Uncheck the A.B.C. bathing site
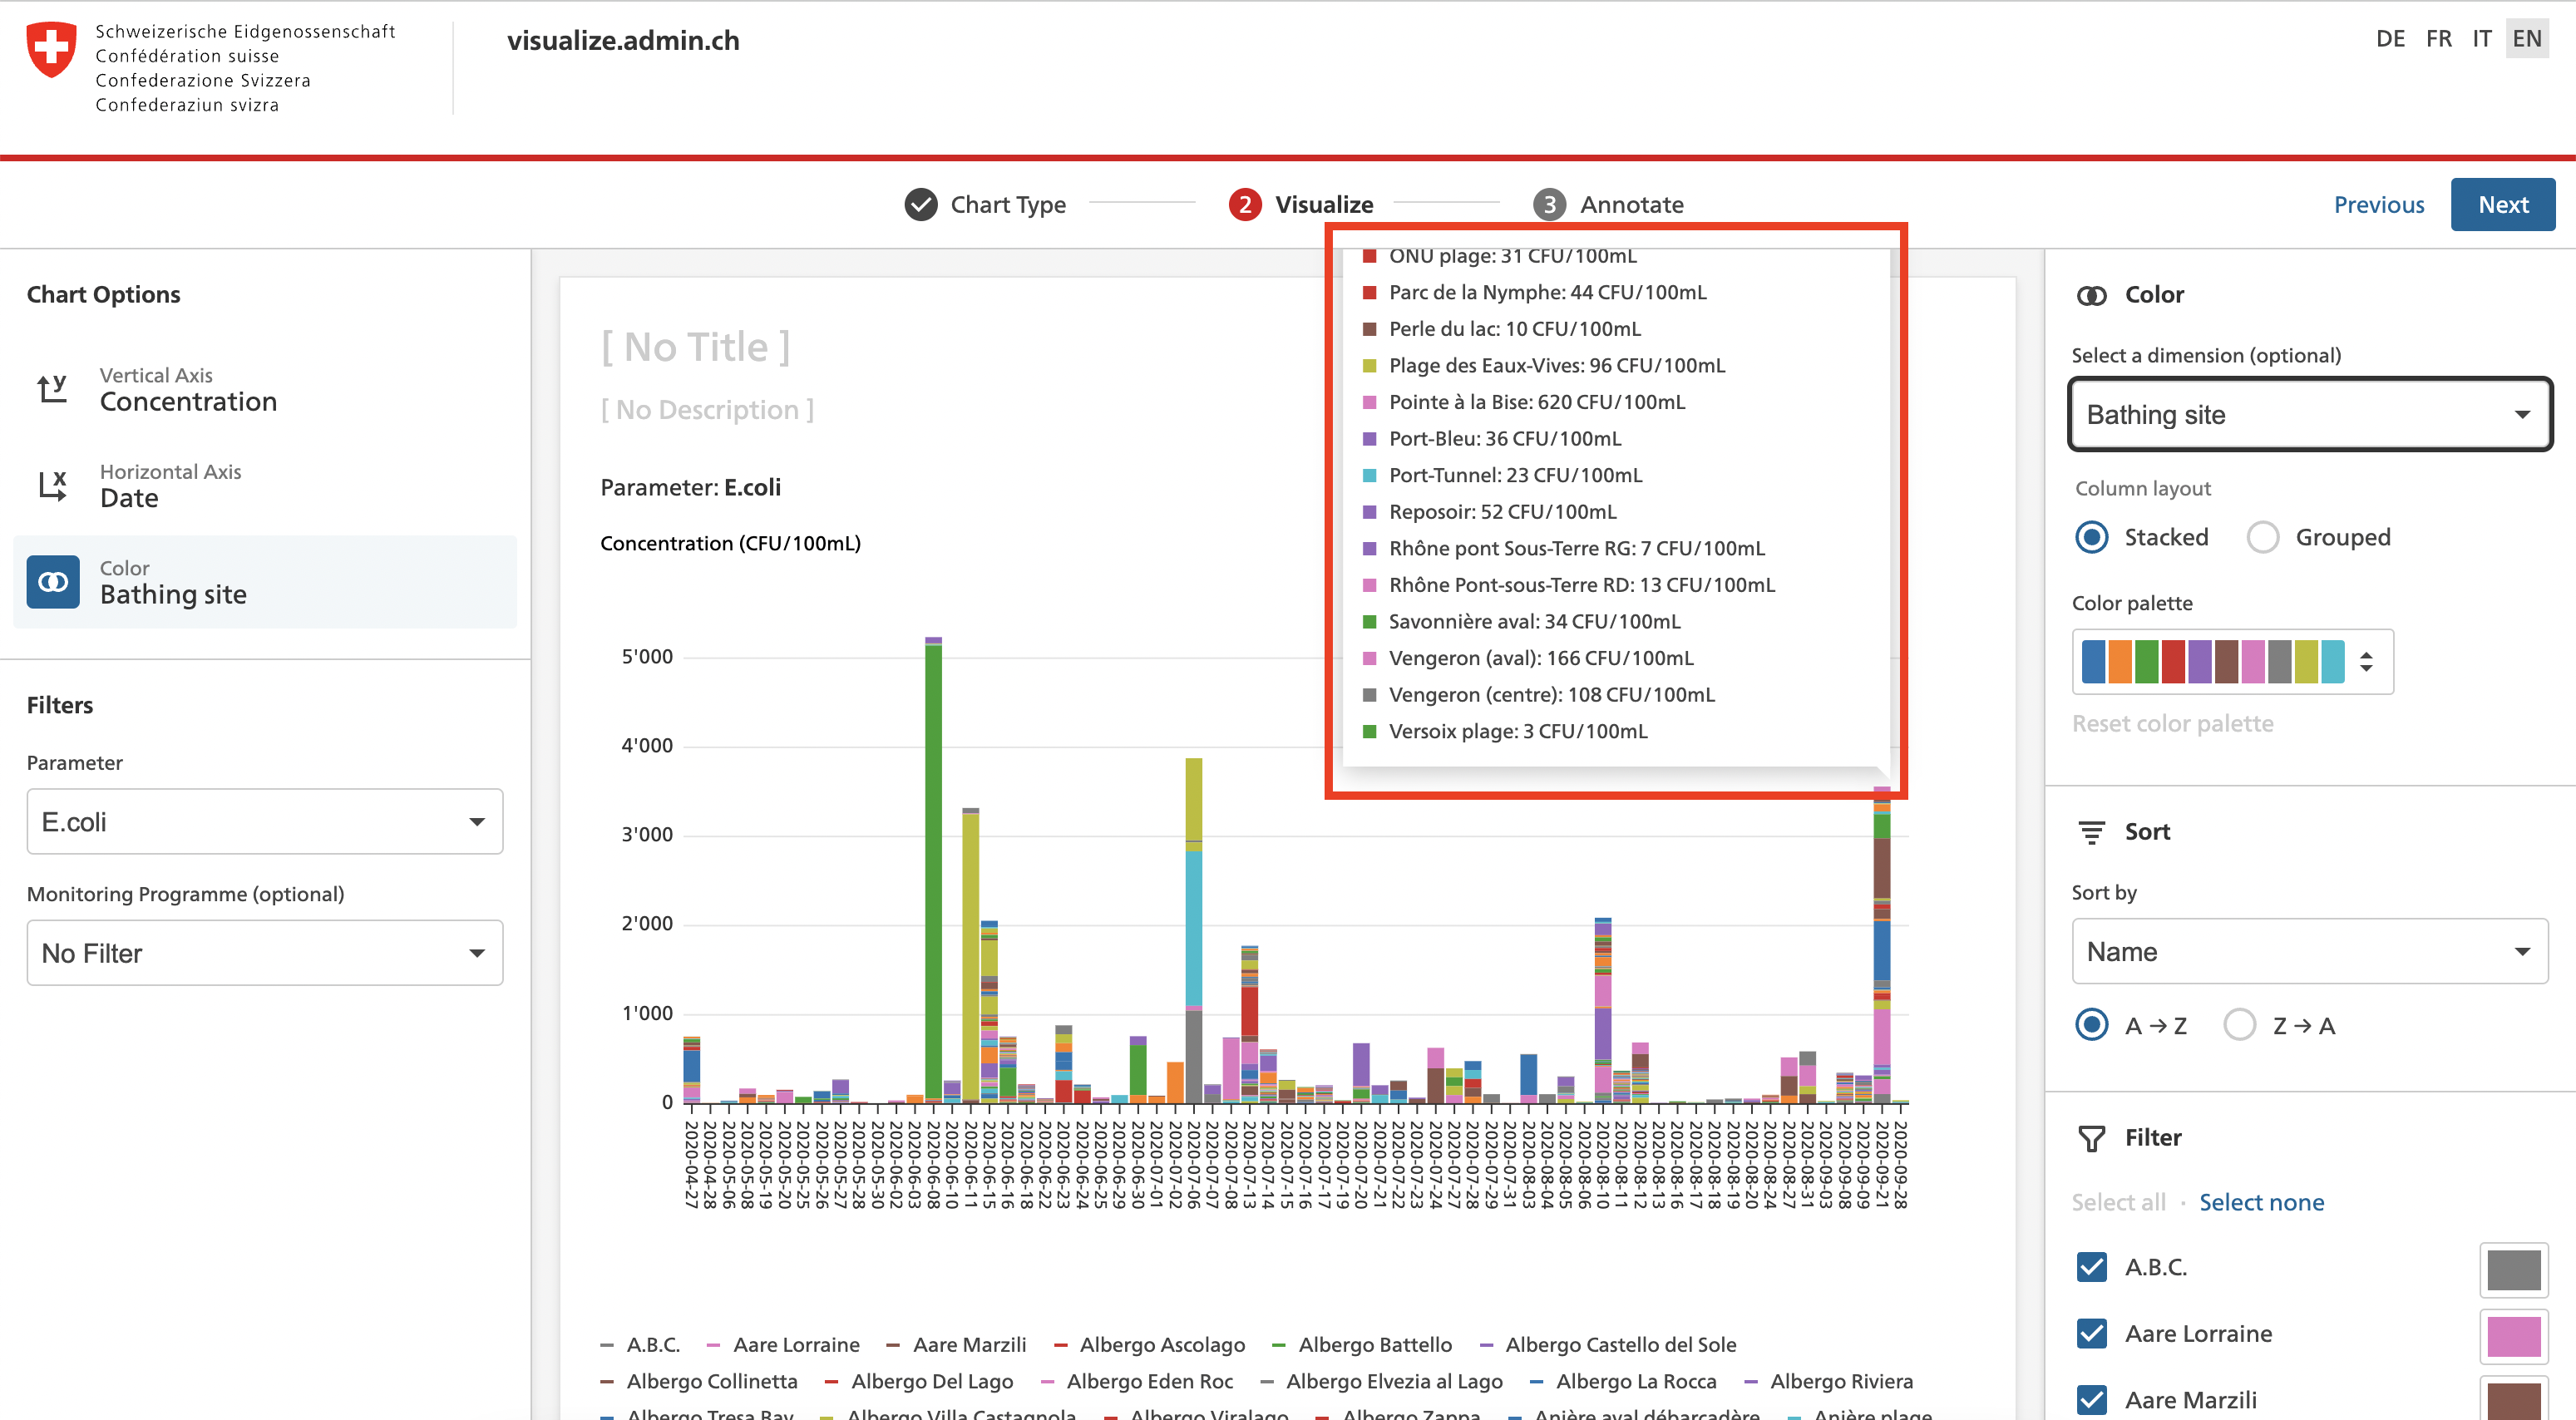 pos(2091,1266)
